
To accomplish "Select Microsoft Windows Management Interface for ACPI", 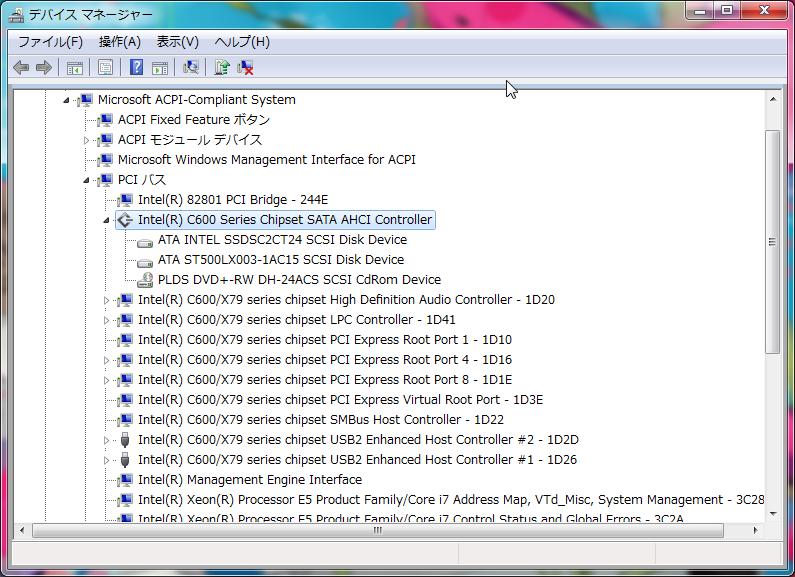I will pos(267,160).
